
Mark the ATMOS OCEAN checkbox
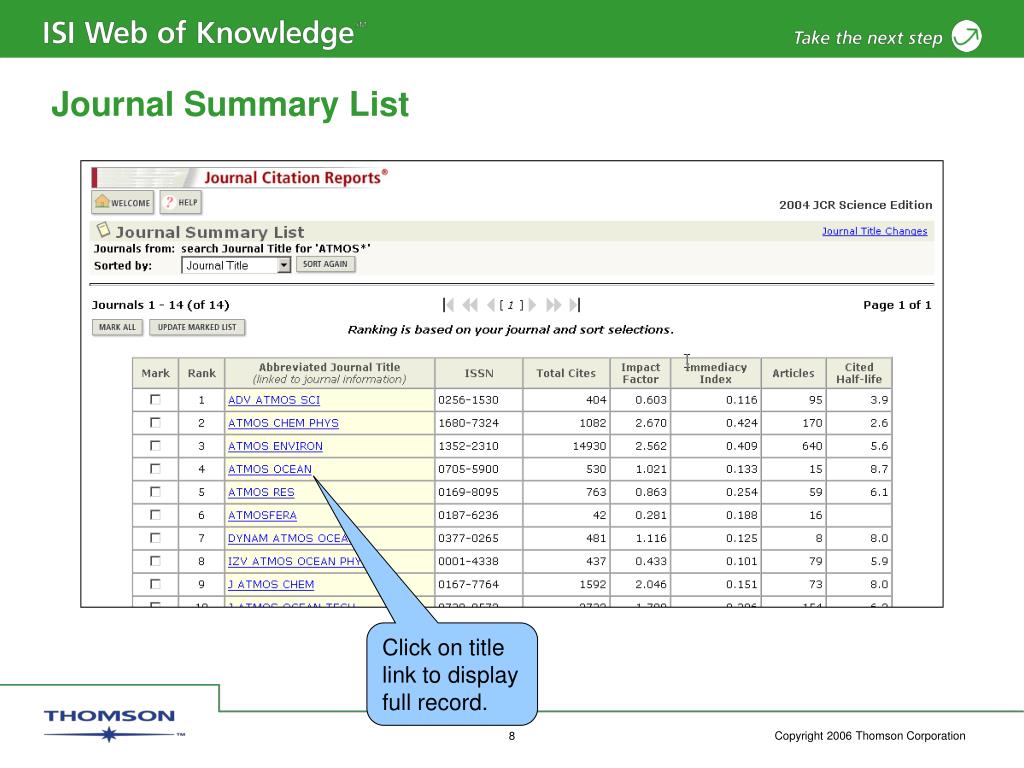click(155, 468)
